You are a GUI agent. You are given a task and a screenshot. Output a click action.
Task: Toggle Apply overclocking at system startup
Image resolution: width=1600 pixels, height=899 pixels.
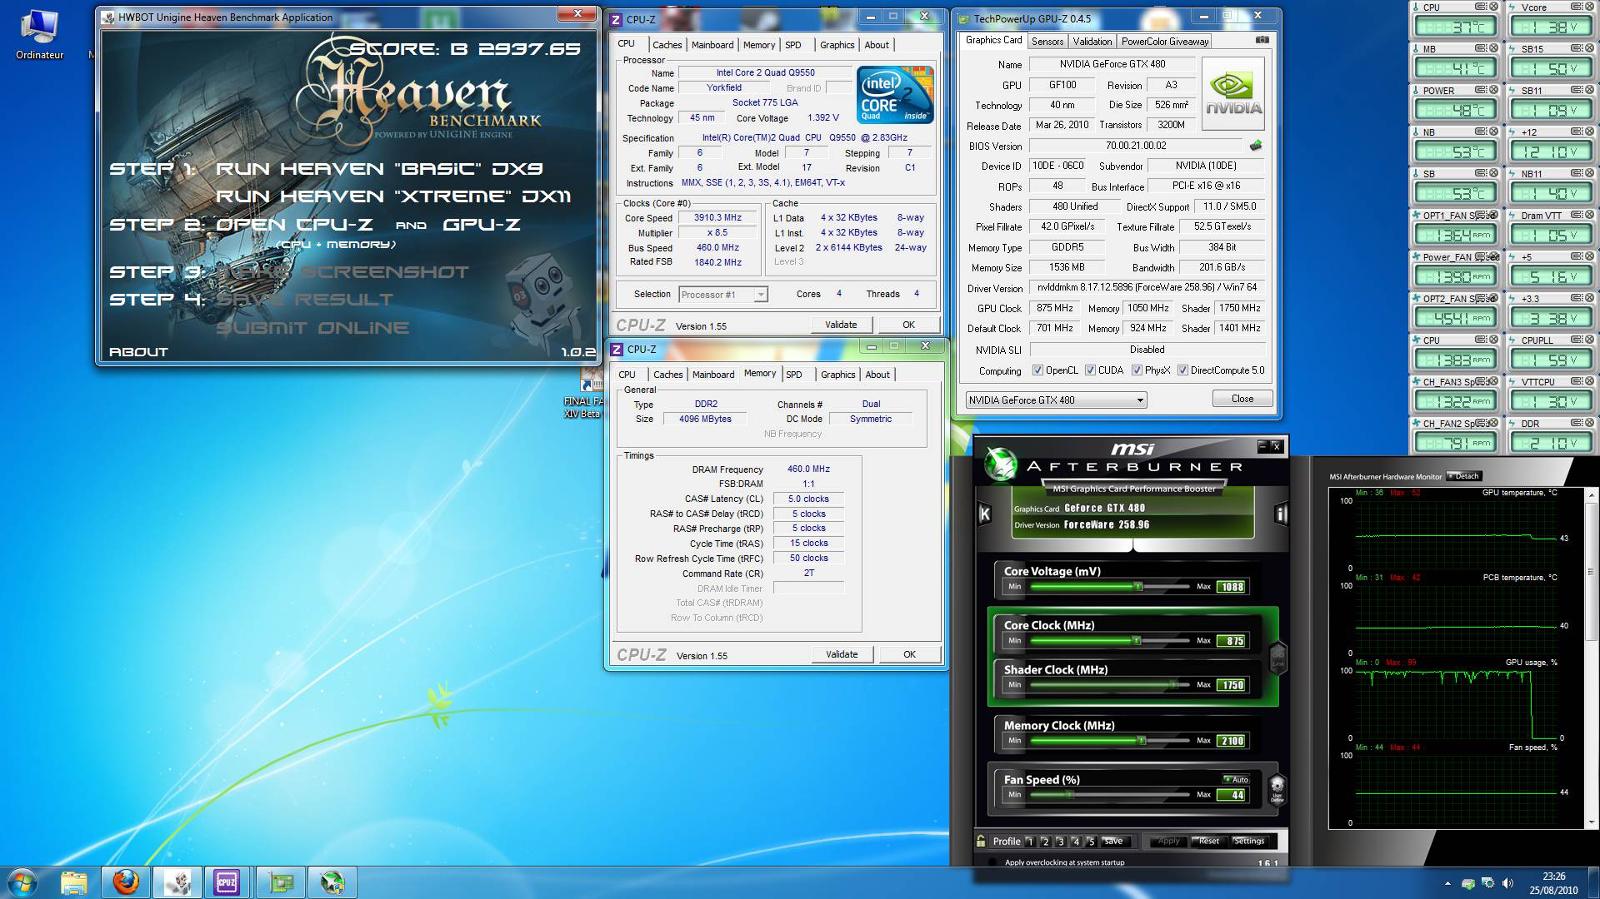click(992, 862)
